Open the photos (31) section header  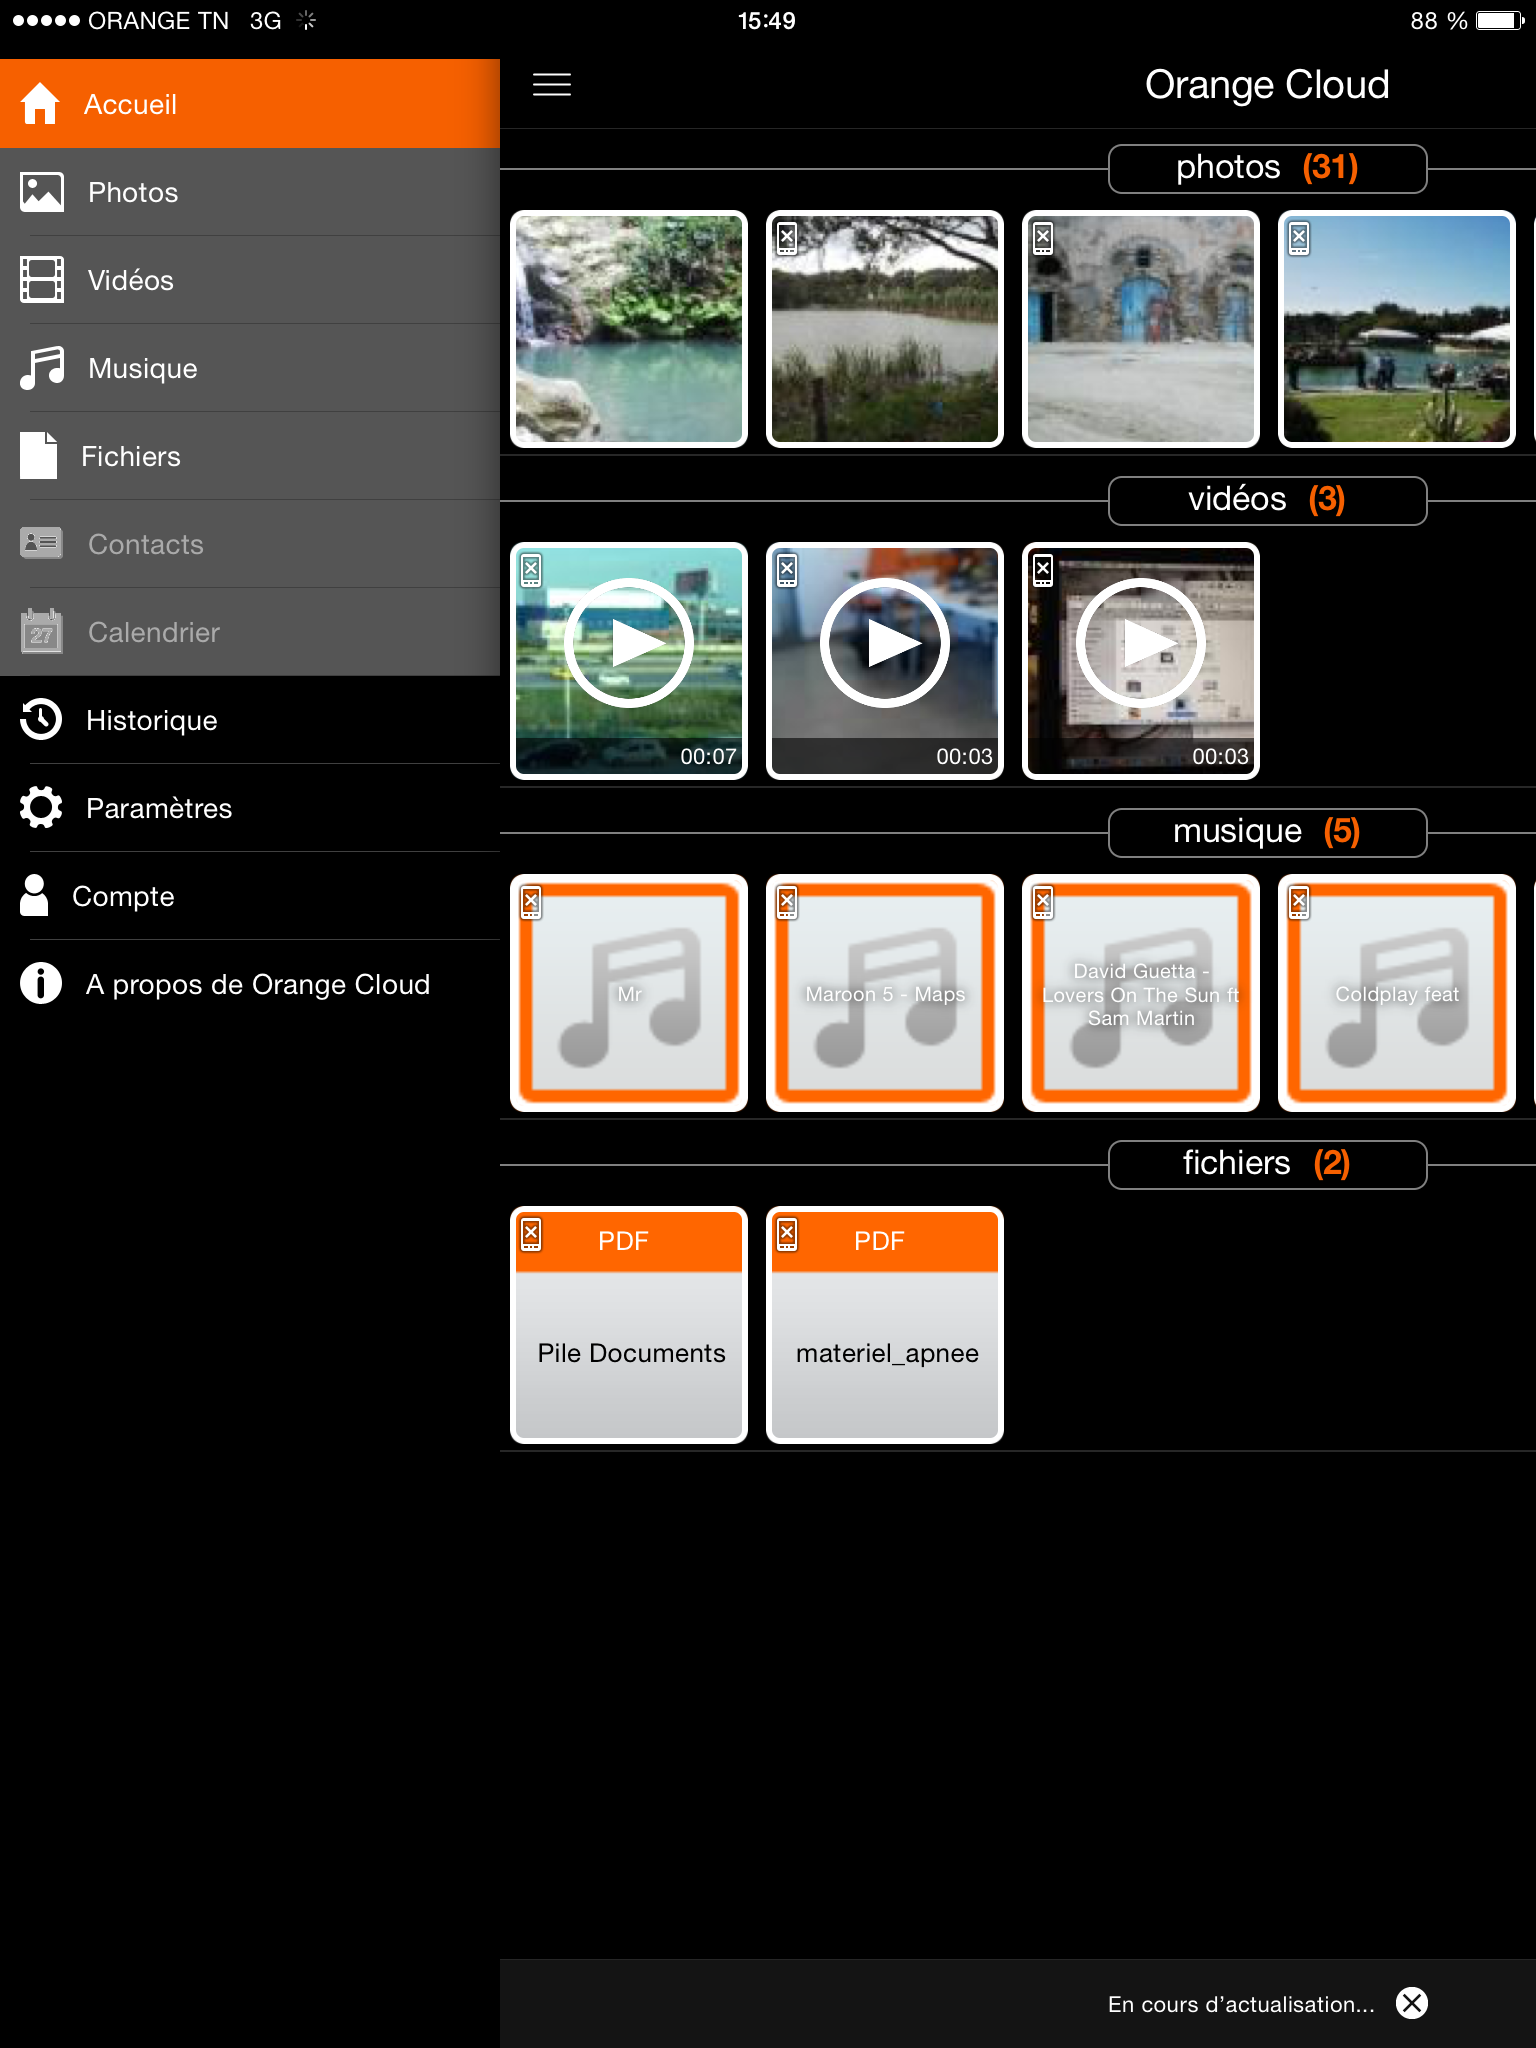pyautogui.click(x=1267, y=168)
